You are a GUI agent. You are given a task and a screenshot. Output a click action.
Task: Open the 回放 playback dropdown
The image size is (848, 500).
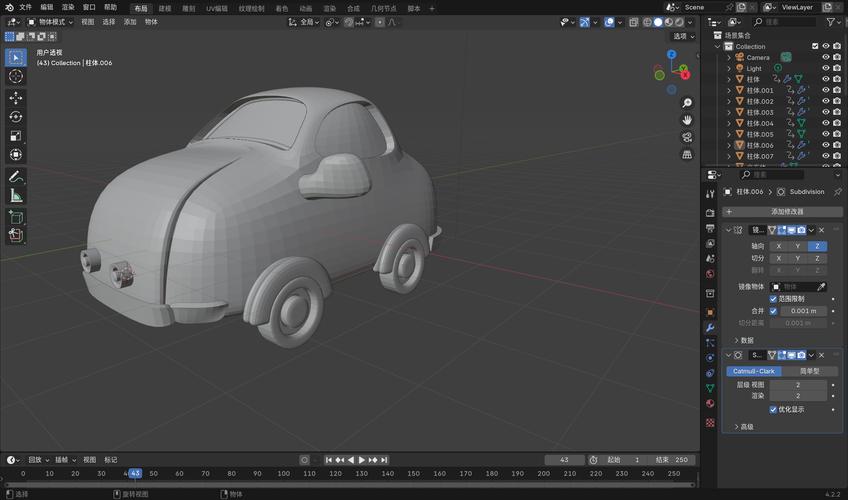pyautogui.click(x=38, y=460)
